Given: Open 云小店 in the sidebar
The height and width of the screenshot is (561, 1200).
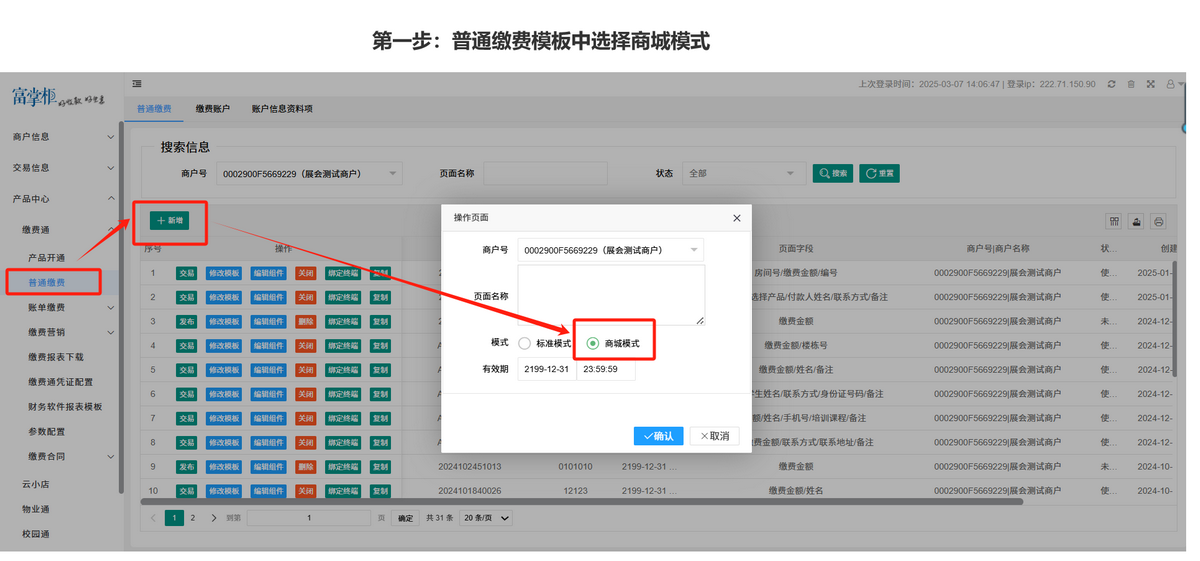Looking at the screenshot, I should 36,484.
